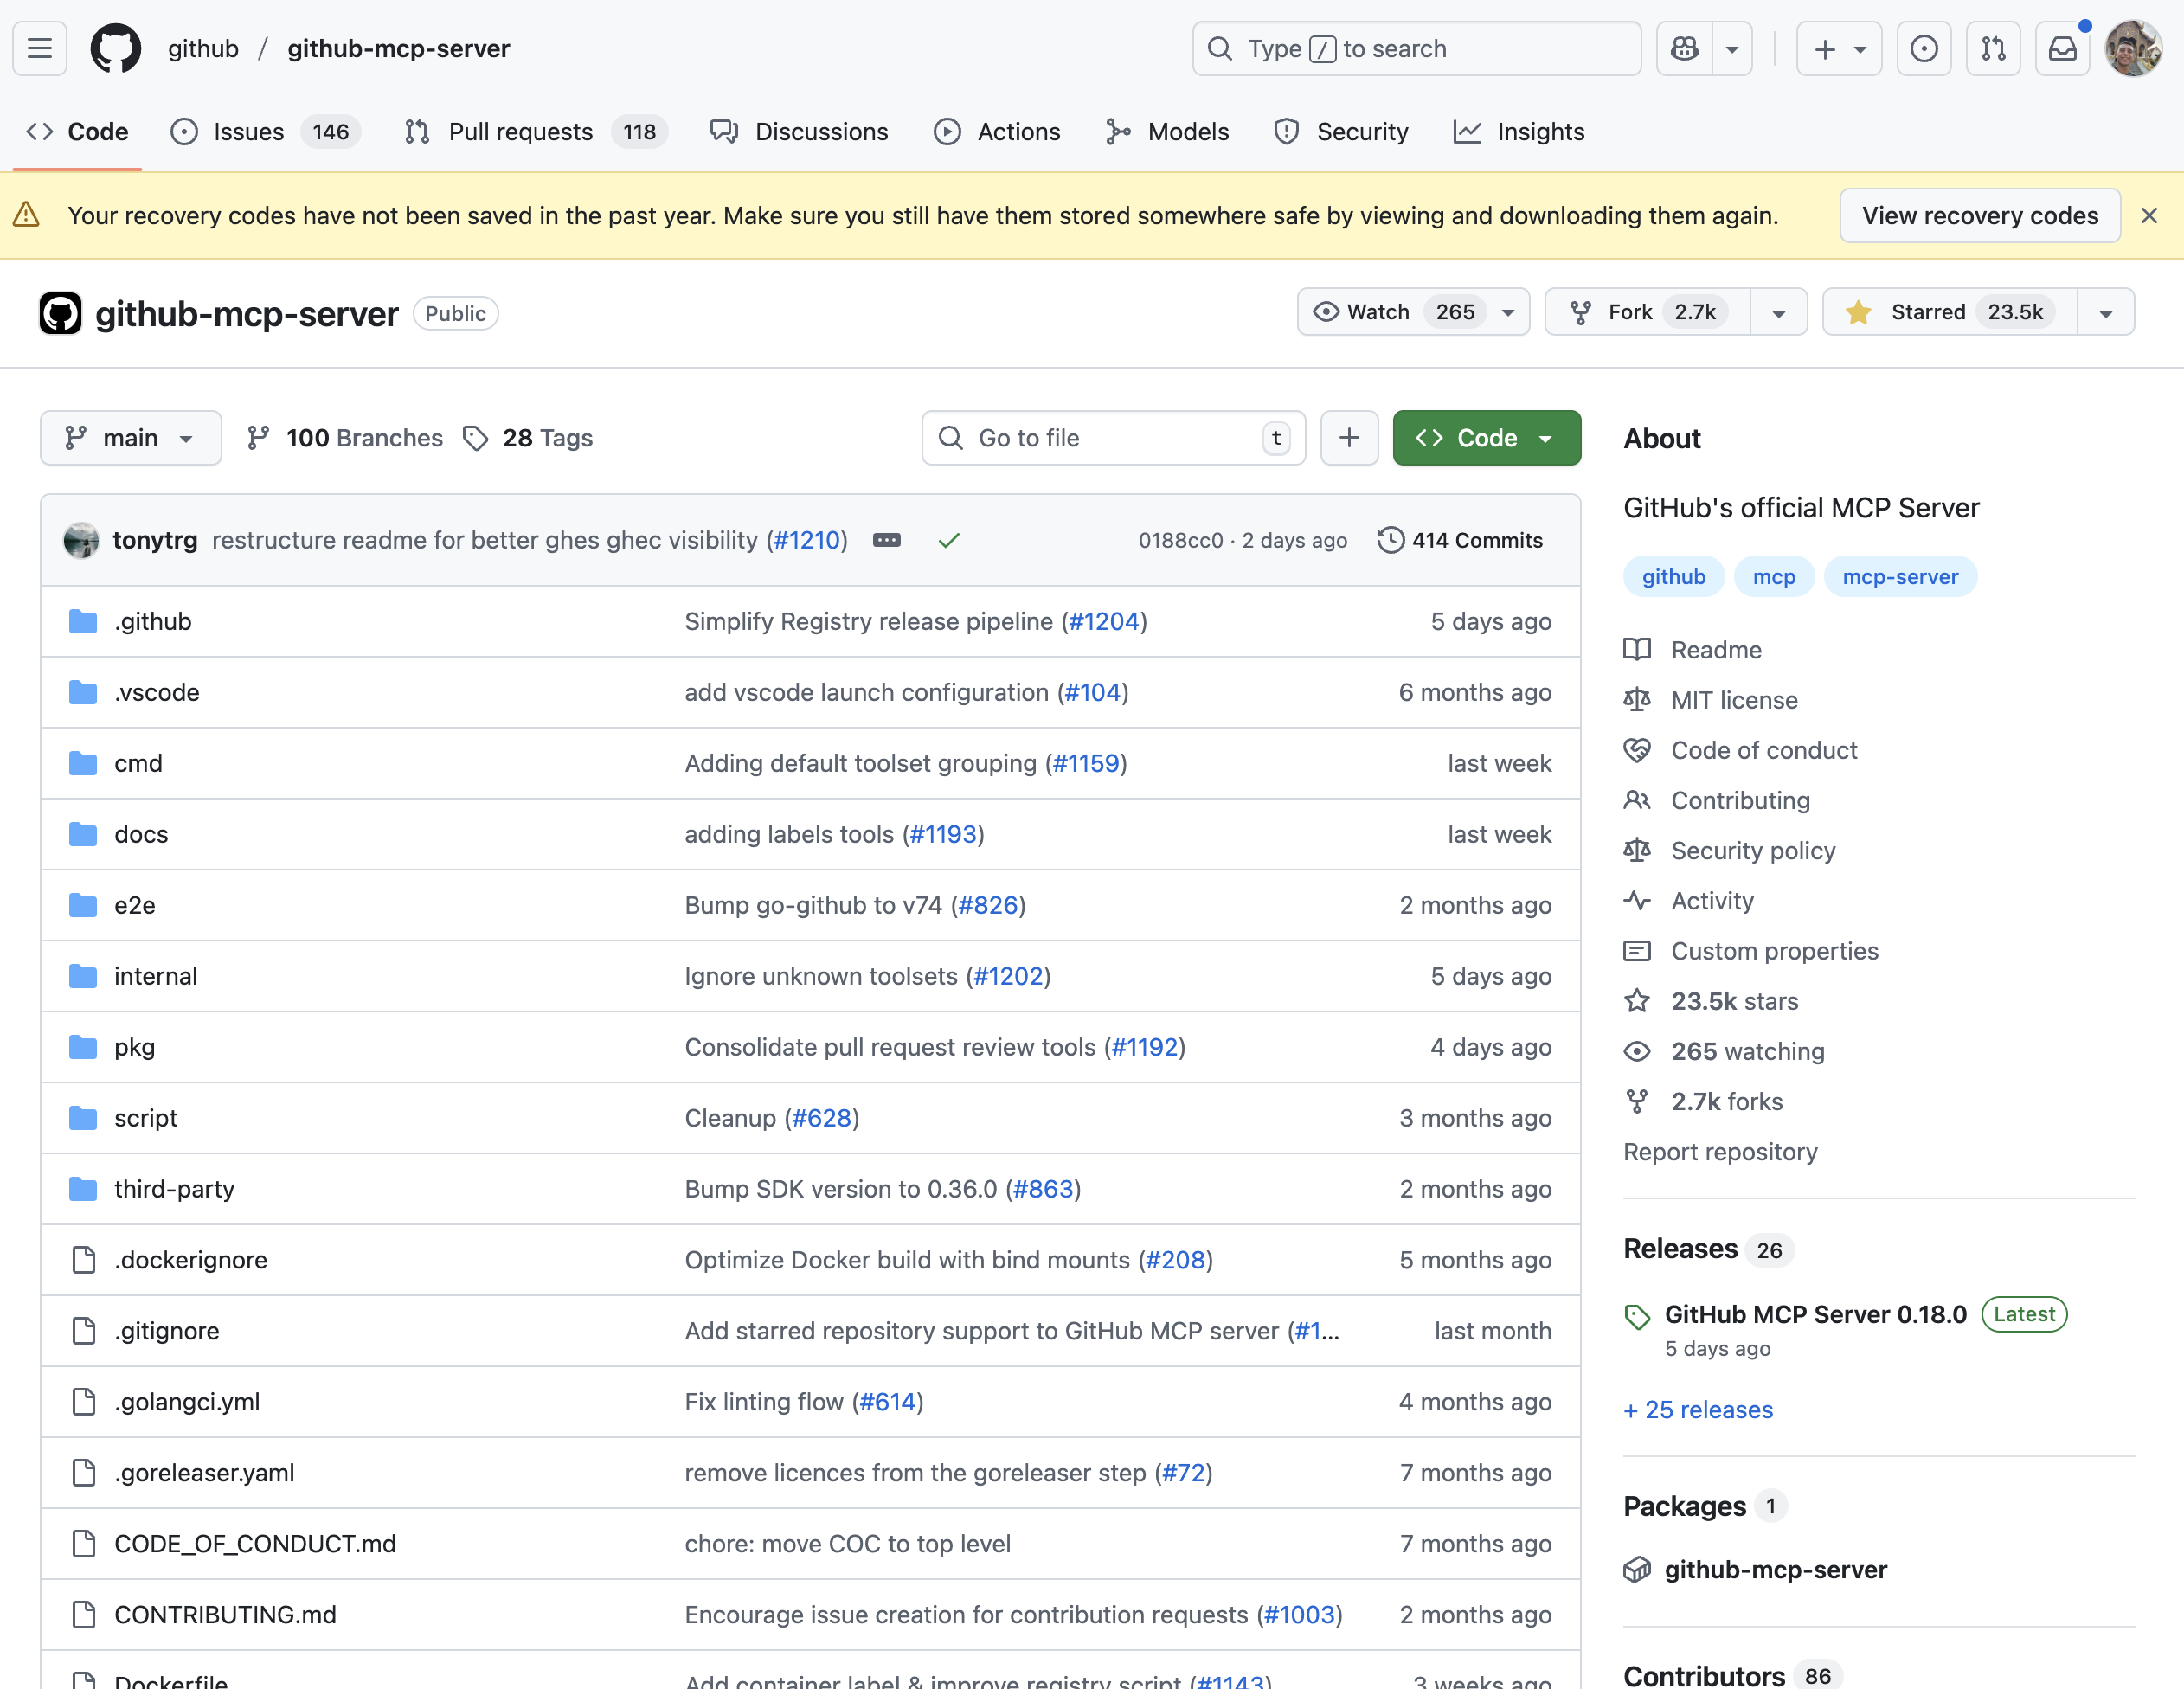2184x1689 pixels.
Task: Click the View recovery codes button
Action: tap(1980, 215)
